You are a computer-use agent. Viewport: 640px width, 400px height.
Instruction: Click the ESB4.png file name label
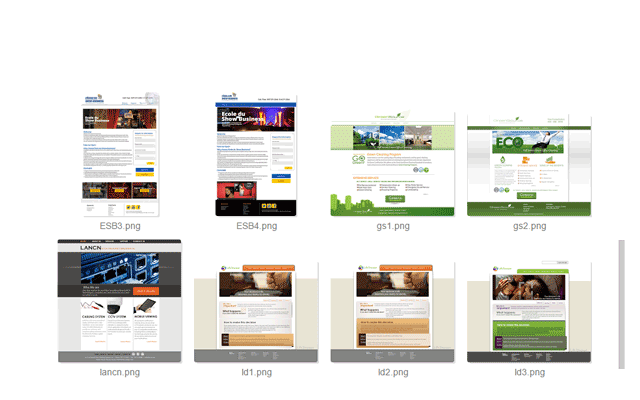pyautogui.click(x=256, y=226)
